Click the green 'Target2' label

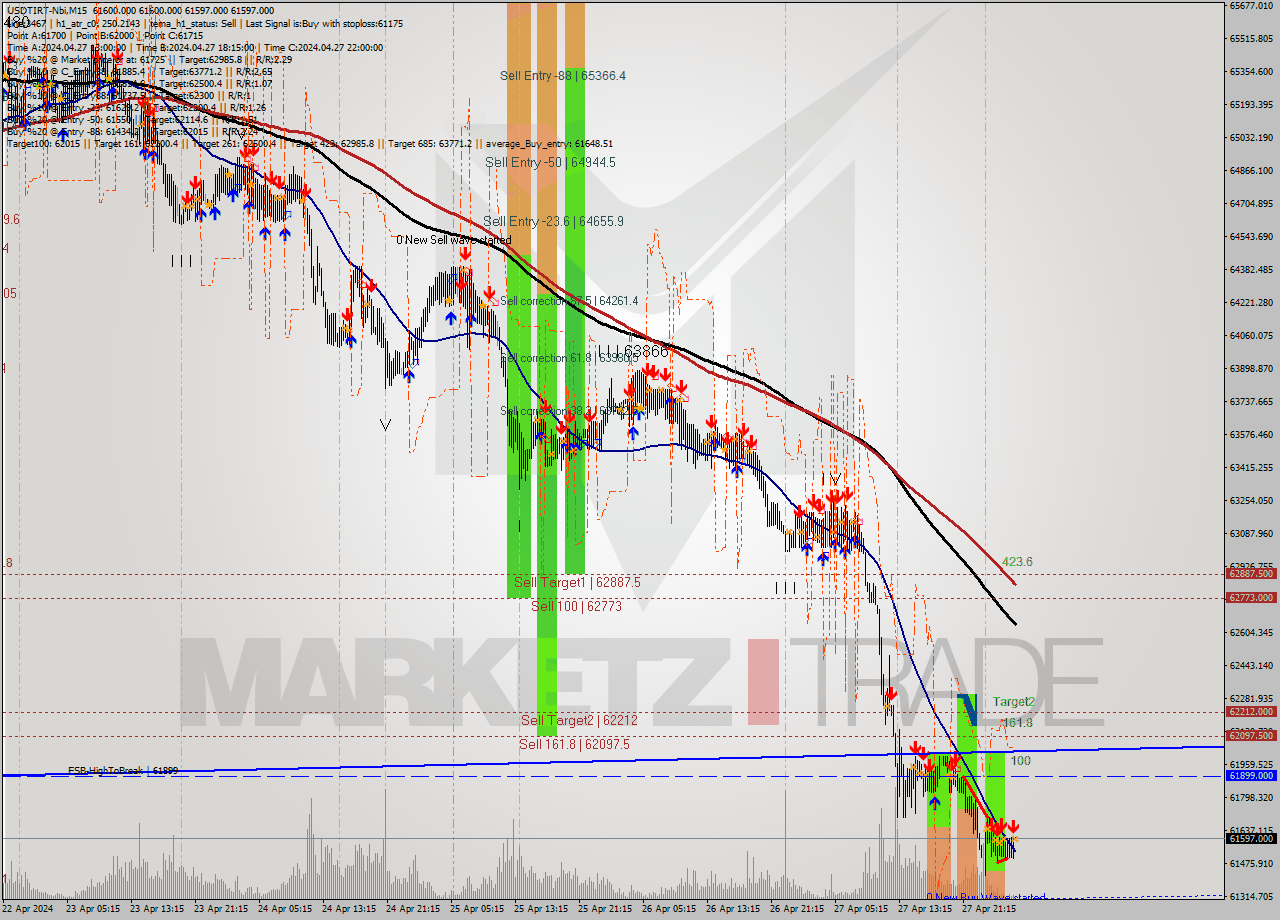coord(1014,702)
